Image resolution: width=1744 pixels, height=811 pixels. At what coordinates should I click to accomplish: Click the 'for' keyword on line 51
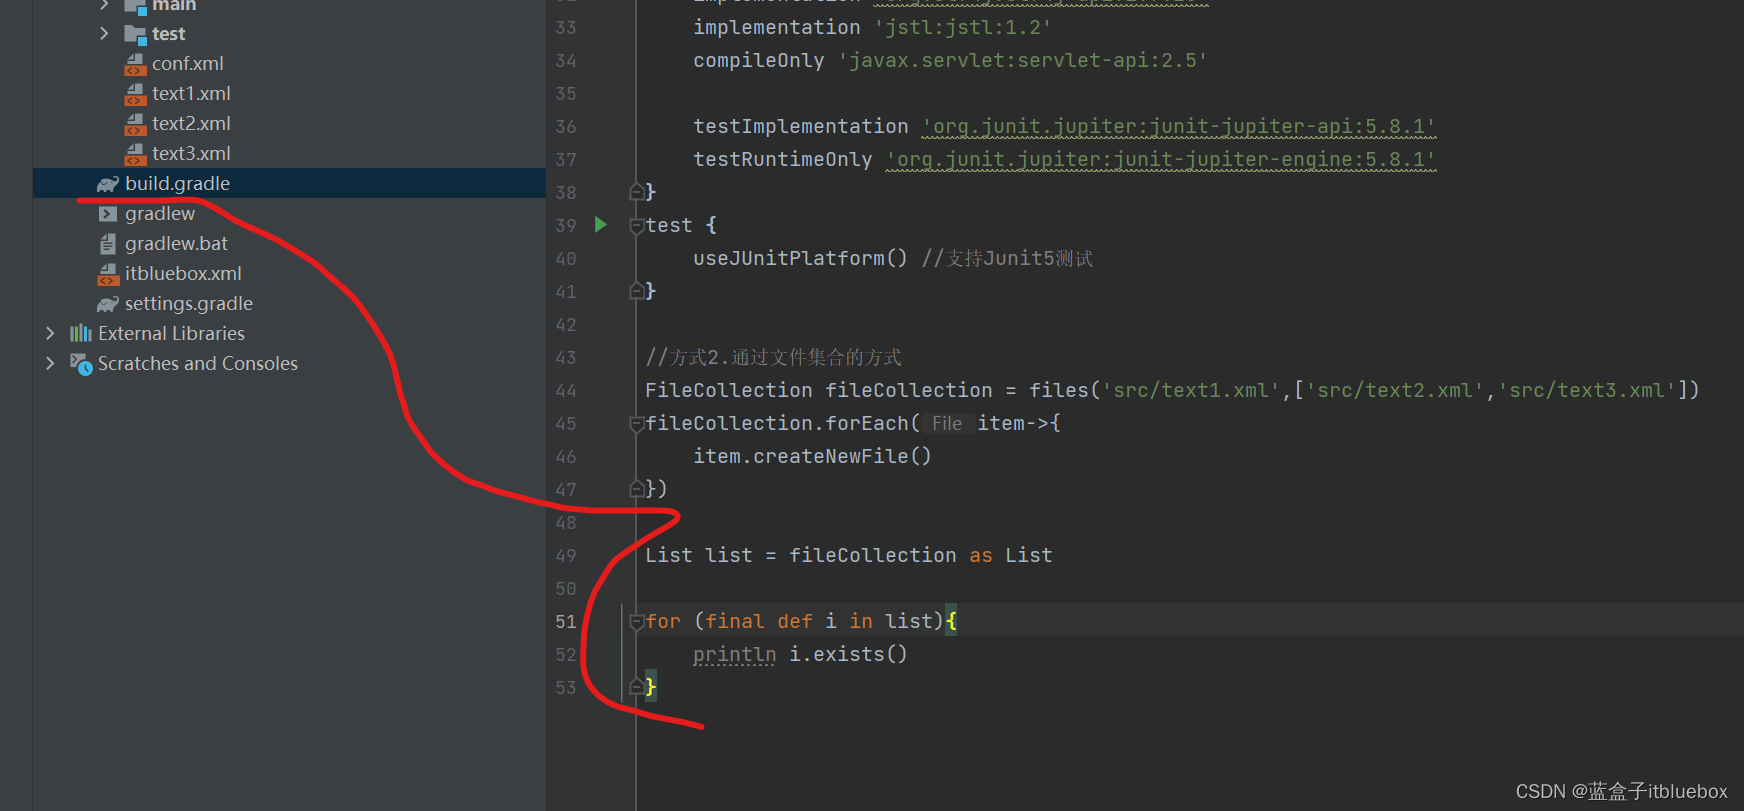point(663,621)
